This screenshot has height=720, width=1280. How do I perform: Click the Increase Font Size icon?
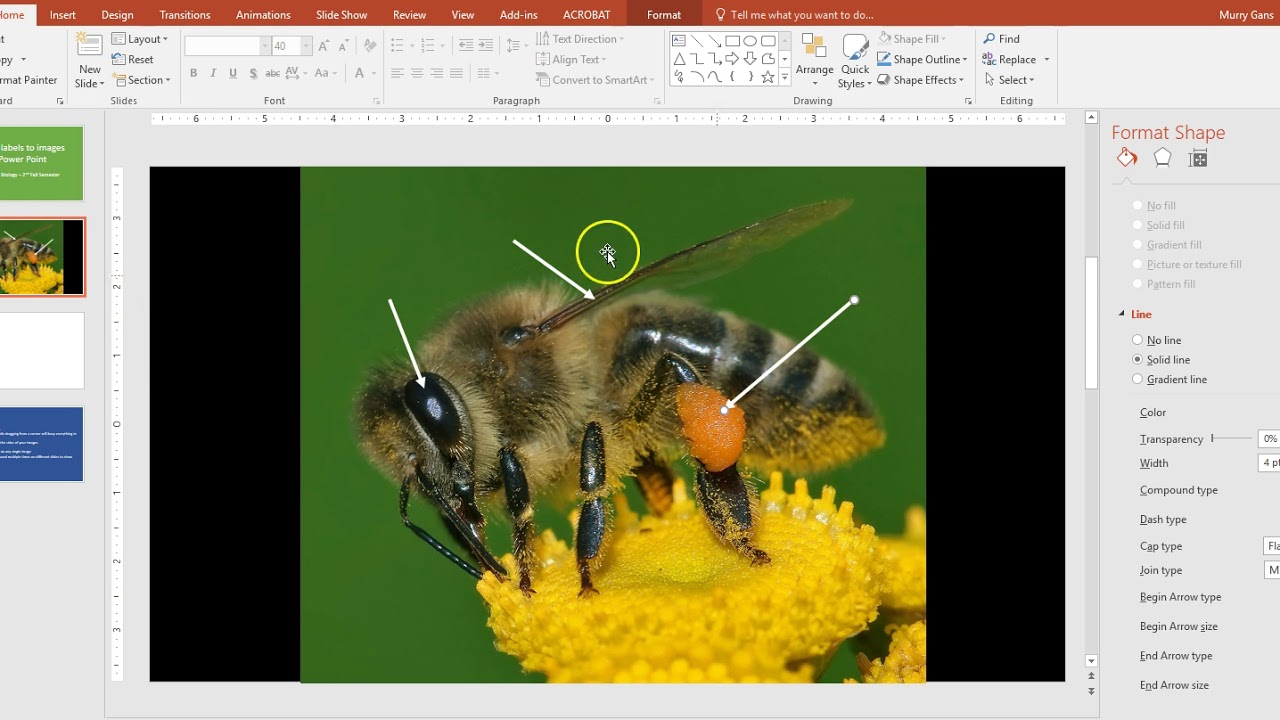pyautogui.click(x=323, y=46)
